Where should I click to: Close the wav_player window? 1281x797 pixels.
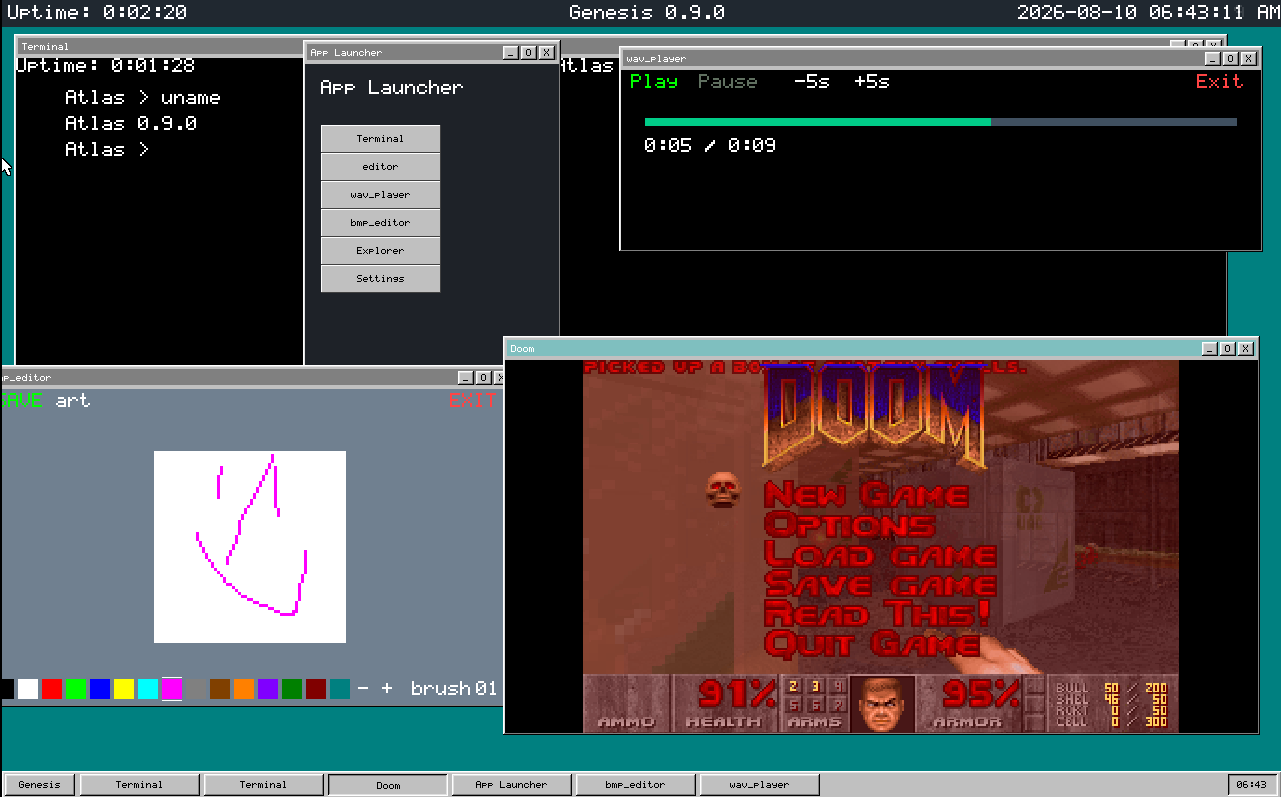[1249, 59]
